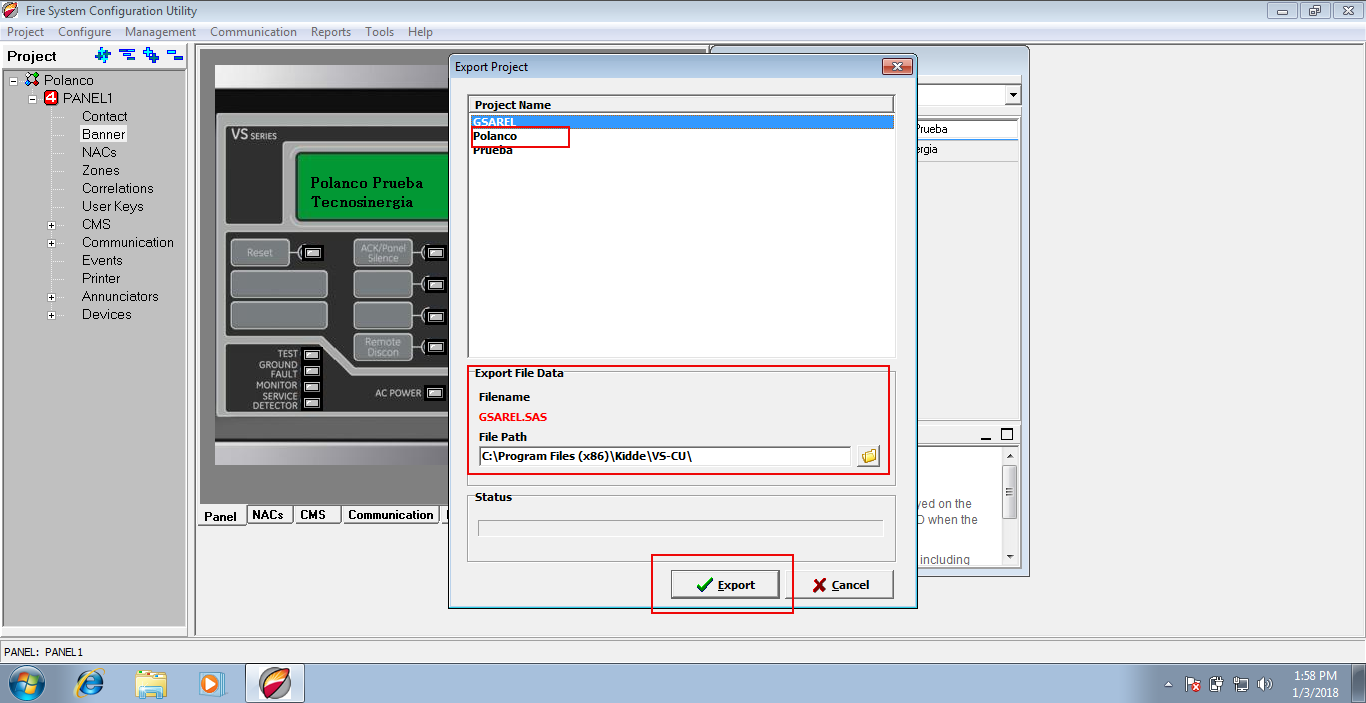Click inside the File Path field

[x=660, y=456]
